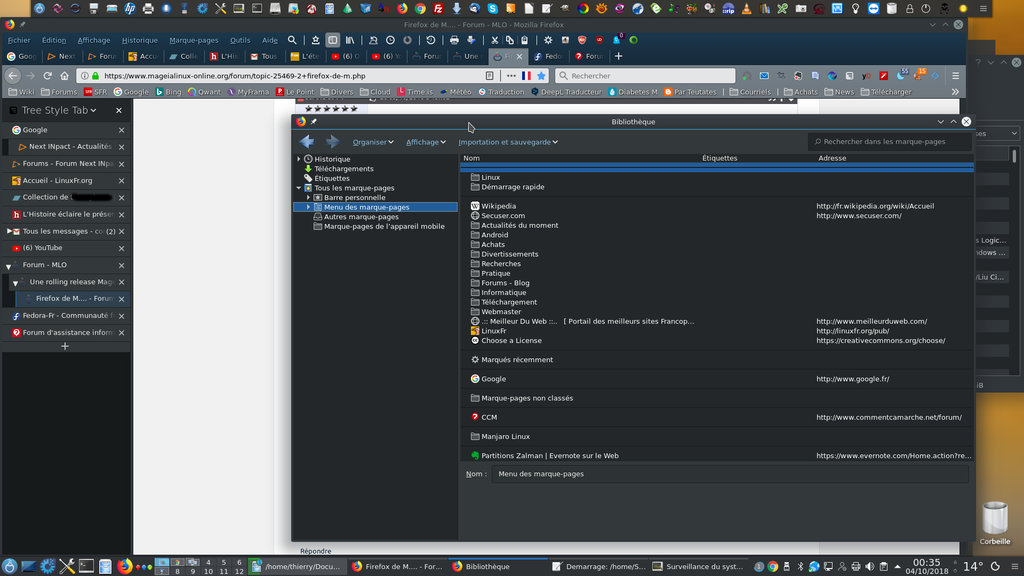Close the YouTube tab in the sidebar
The image size is (1024, 576).
[x=121, y=248]
